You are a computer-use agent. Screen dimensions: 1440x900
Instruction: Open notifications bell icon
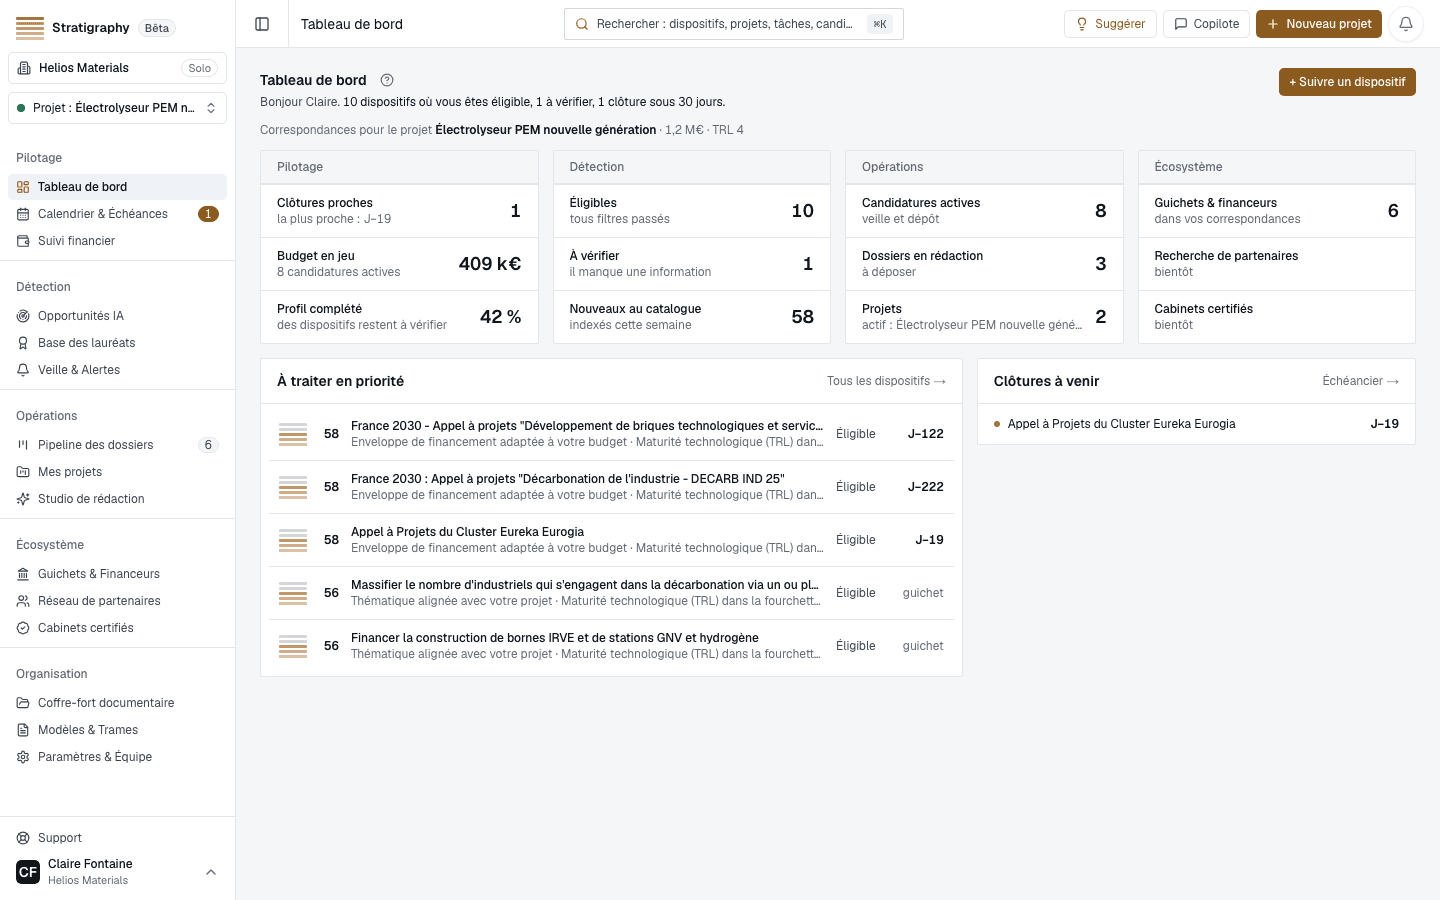pyautogui.click(x=1405, y=24)
